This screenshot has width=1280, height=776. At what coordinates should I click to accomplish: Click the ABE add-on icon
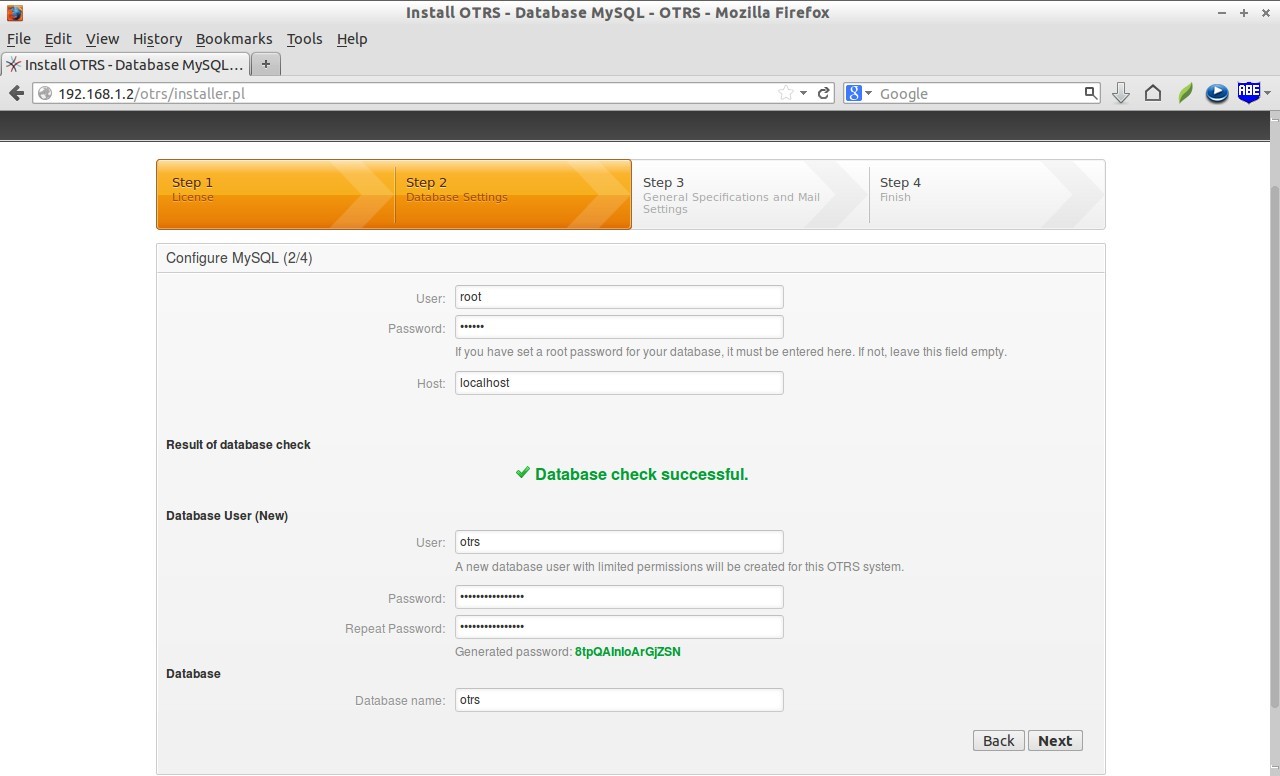(1249, 92)
